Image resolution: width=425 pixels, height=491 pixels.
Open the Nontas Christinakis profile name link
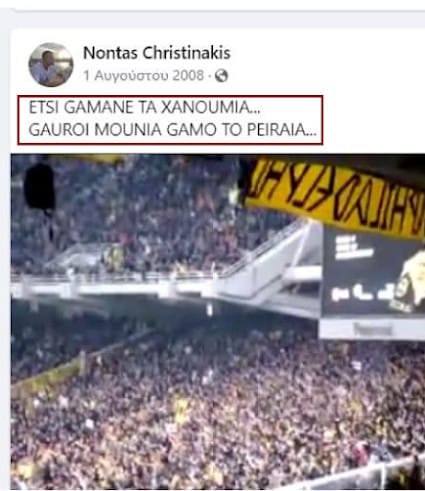click(x=157, y=53)
